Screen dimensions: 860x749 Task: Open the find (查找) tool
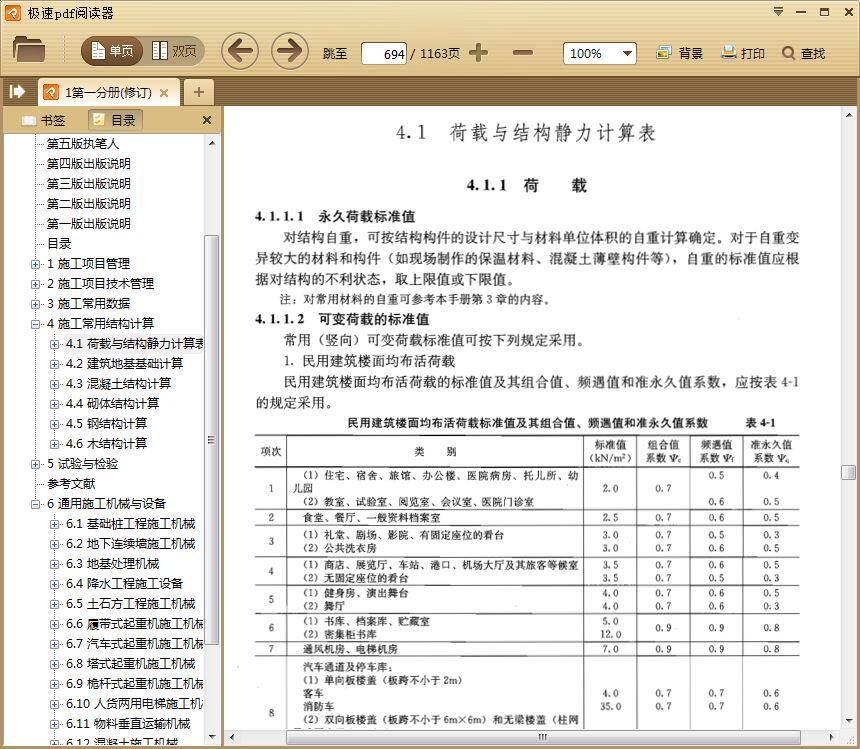804,53
